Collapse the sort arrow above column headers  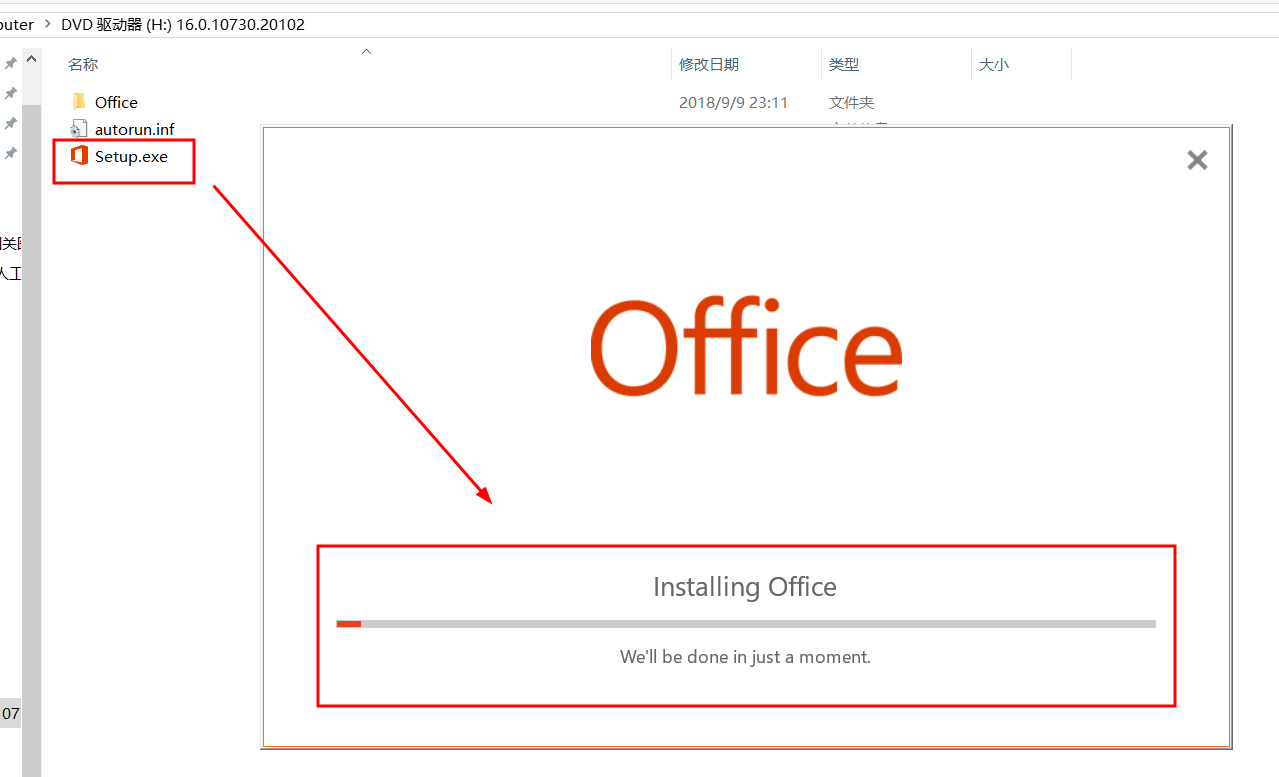pyautogui.click(x=366, y=50)
